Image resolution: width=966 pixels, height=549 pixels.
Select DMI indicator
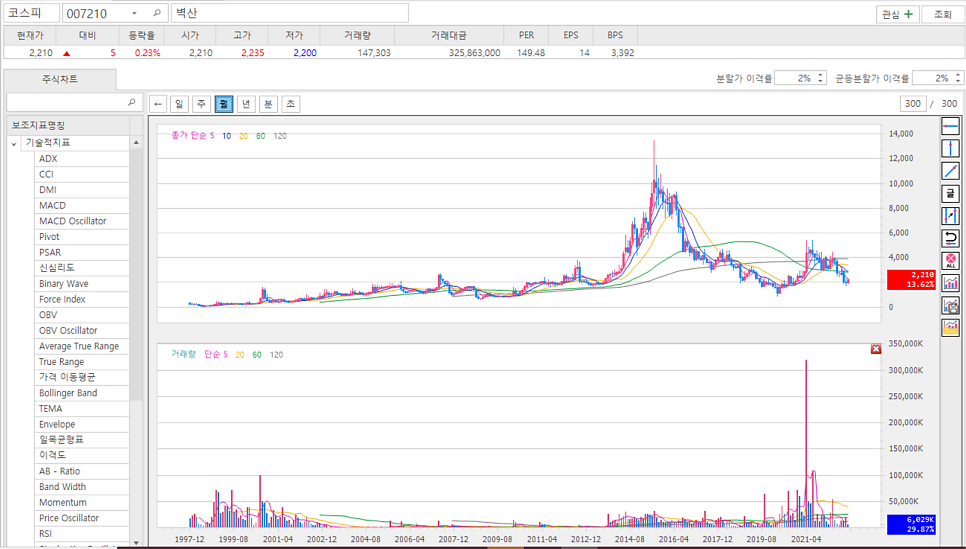(x=82, y=190)
